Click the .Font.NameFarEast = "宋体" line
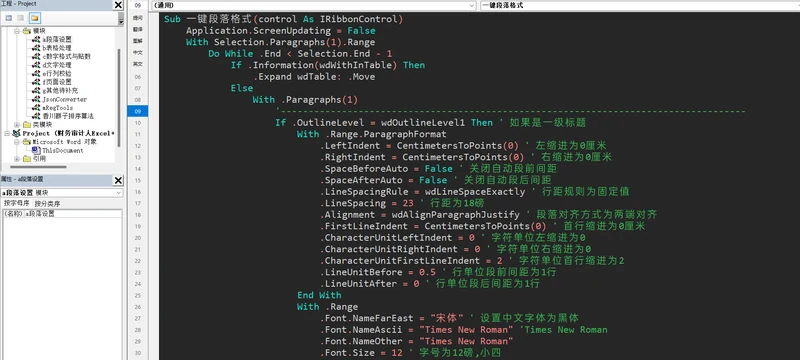Image resolution: width=800 pixels, height=360 pixels. [449, 318]
